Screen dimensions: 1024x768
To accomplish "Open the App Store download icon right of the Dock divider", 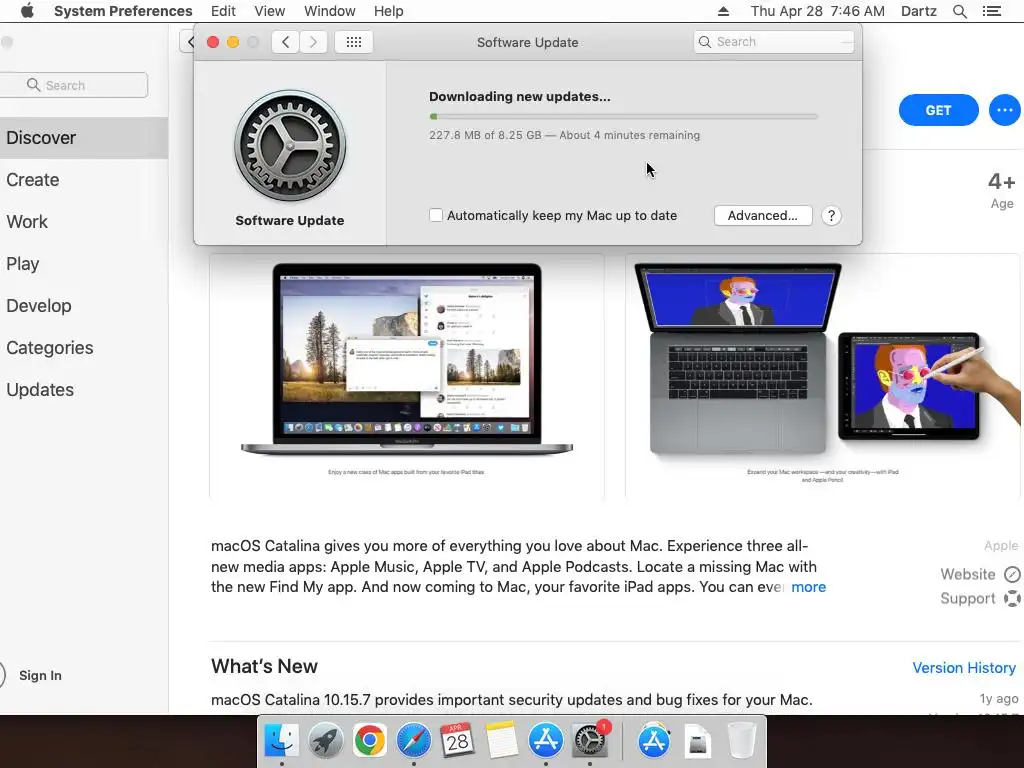I will pyautogui.click(x=654, y=741).
